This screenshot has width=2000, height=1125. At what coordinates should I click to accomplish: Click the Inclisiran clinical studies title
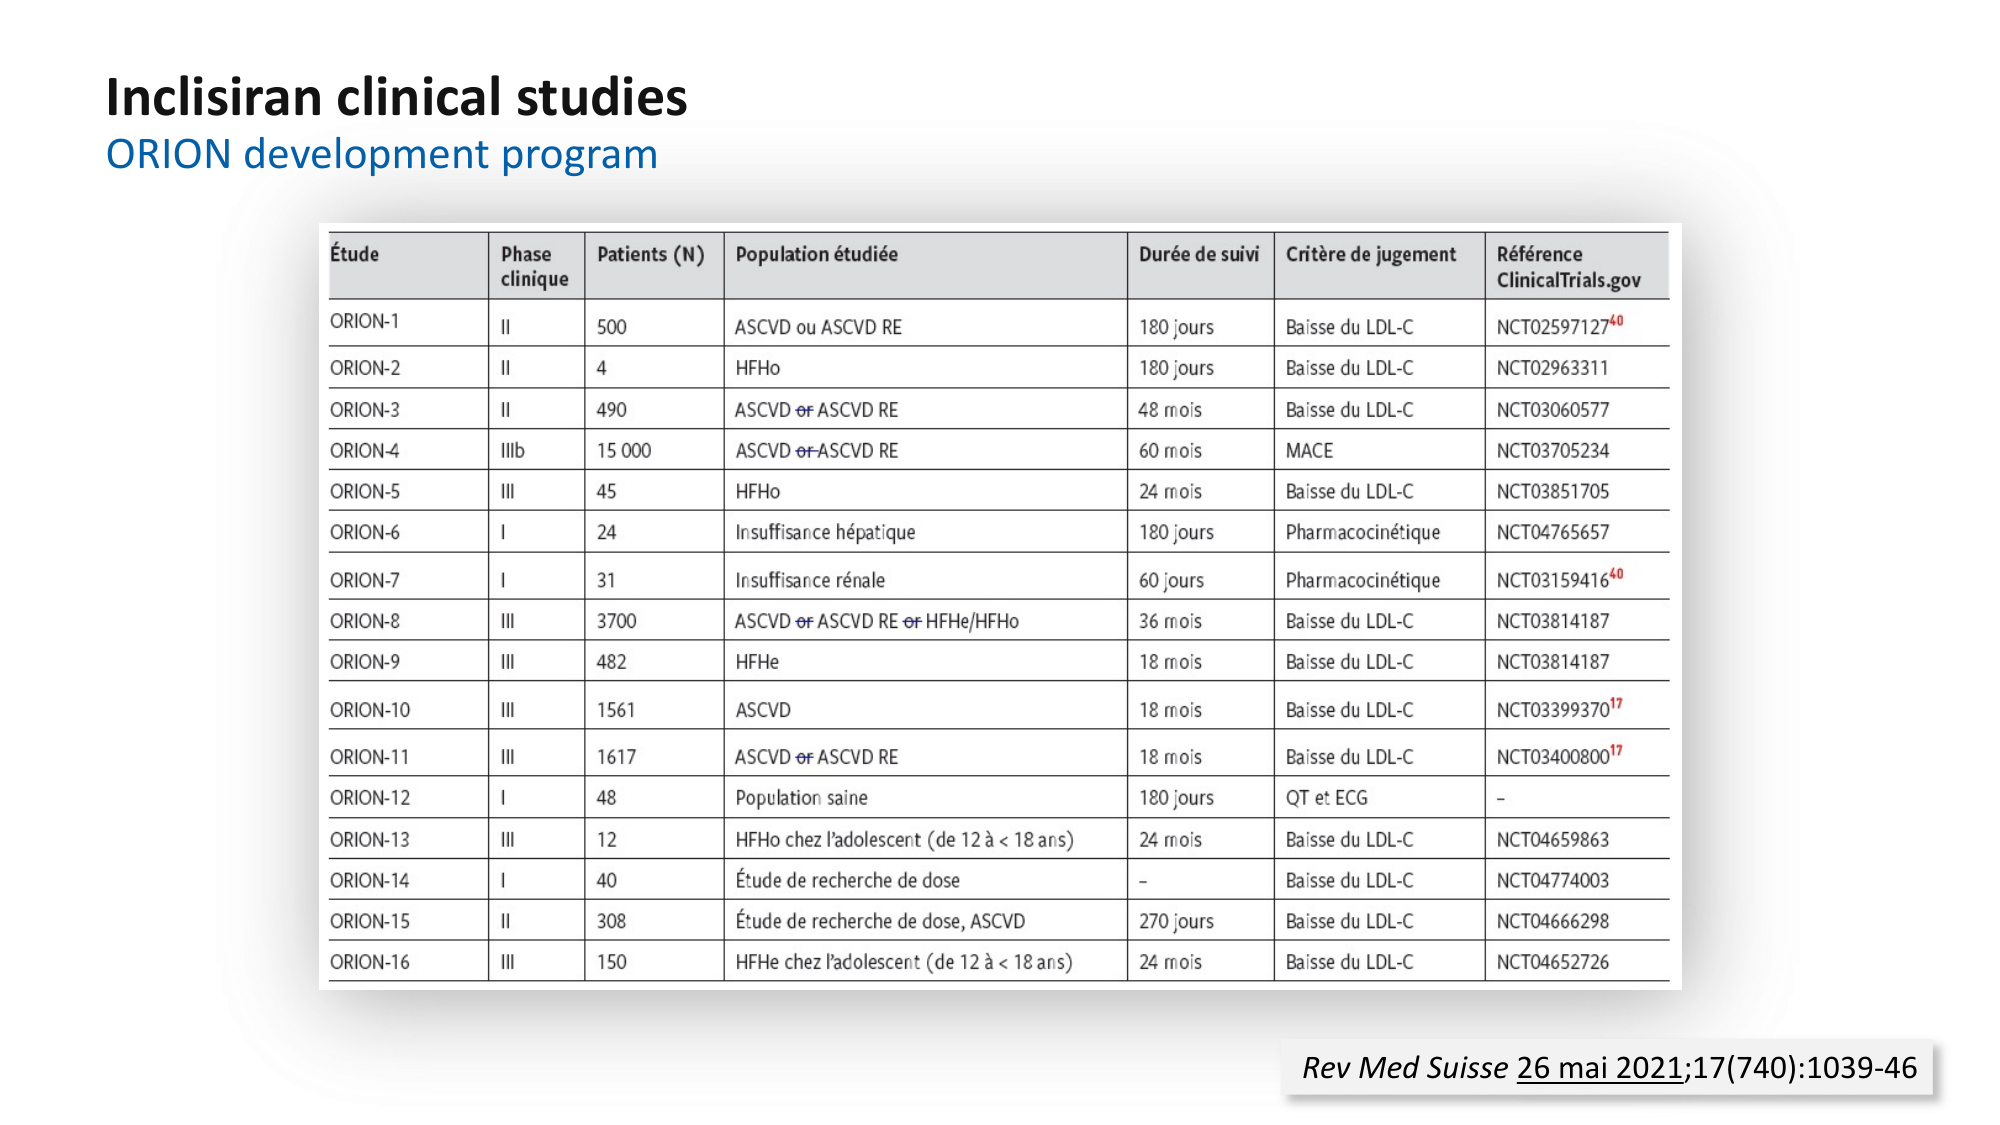(x=396, y=98)
